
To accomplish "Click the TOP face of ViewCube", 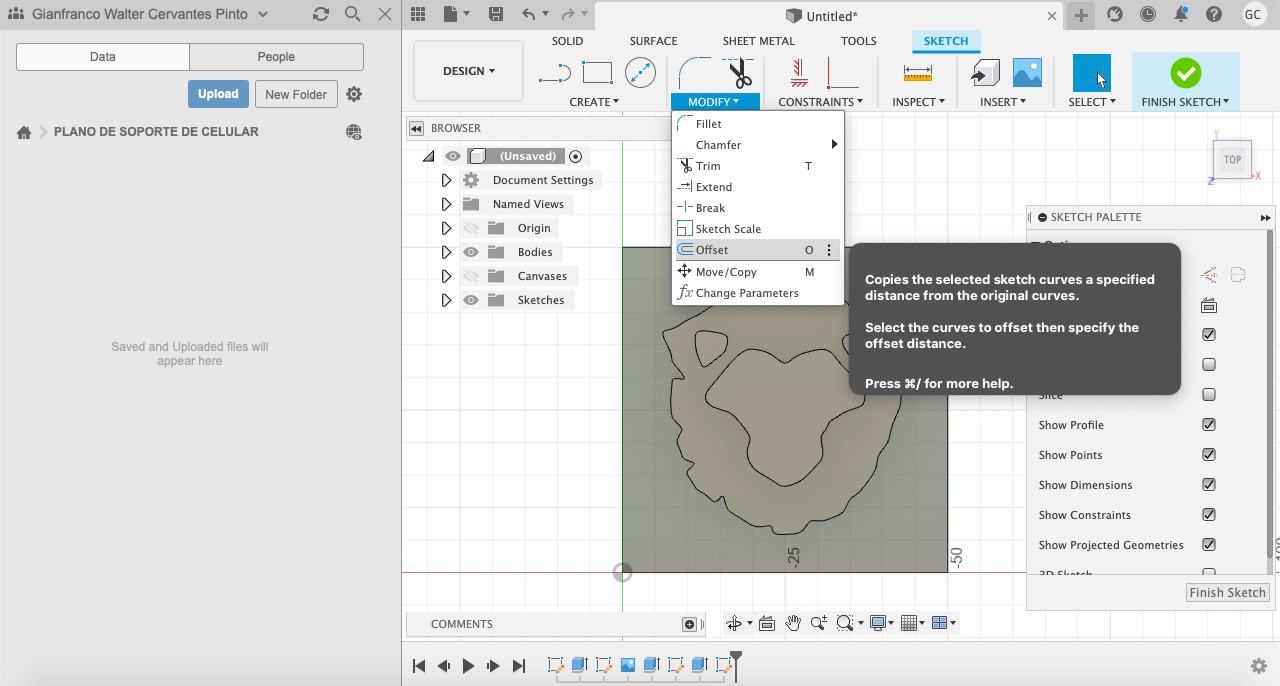I will click(x=1232, y=160).
